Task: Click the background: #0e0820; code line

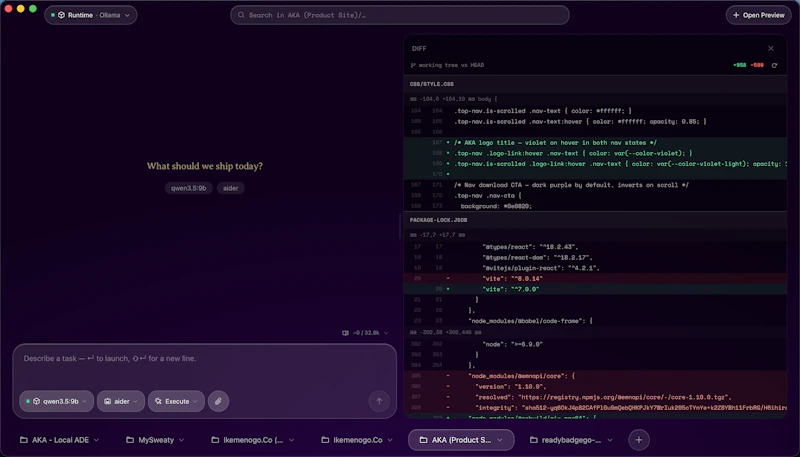Action: coord(595,206)
